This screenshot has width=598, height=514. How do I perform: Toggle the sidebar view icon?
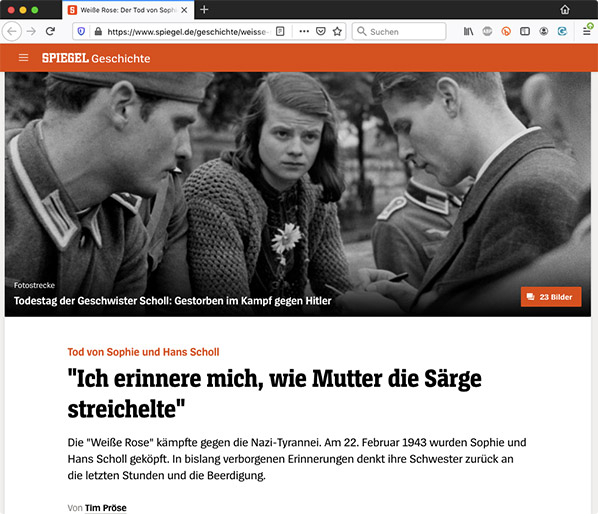click(x=525, y=31)
